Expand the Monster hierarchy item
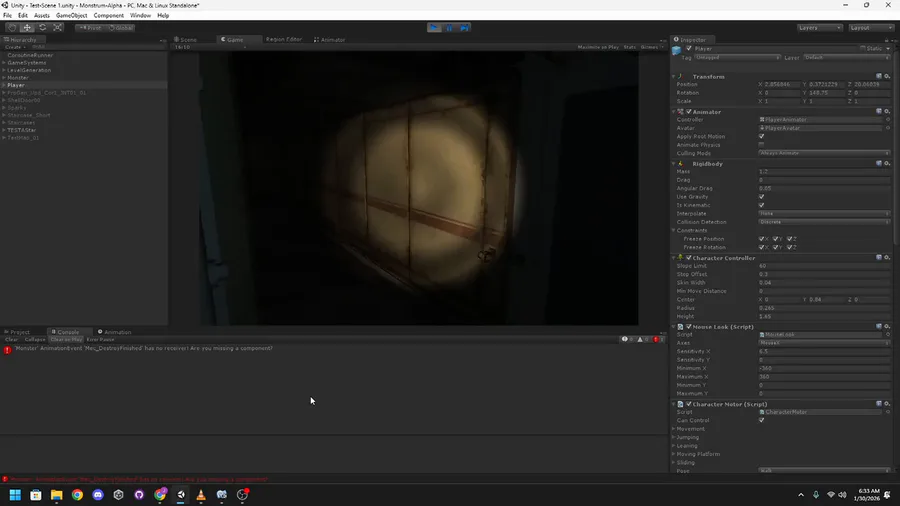 pos(4,77)
